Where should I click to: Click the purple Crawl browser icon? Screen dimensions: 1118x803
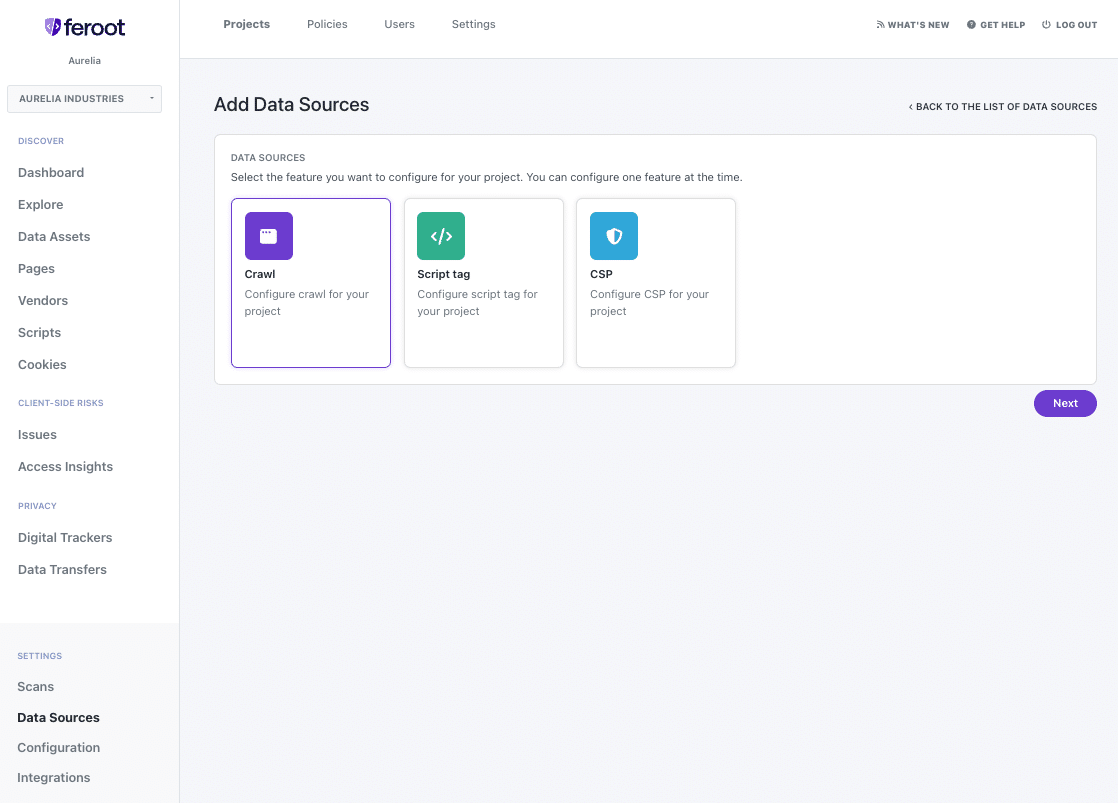(x=269, y=236)
